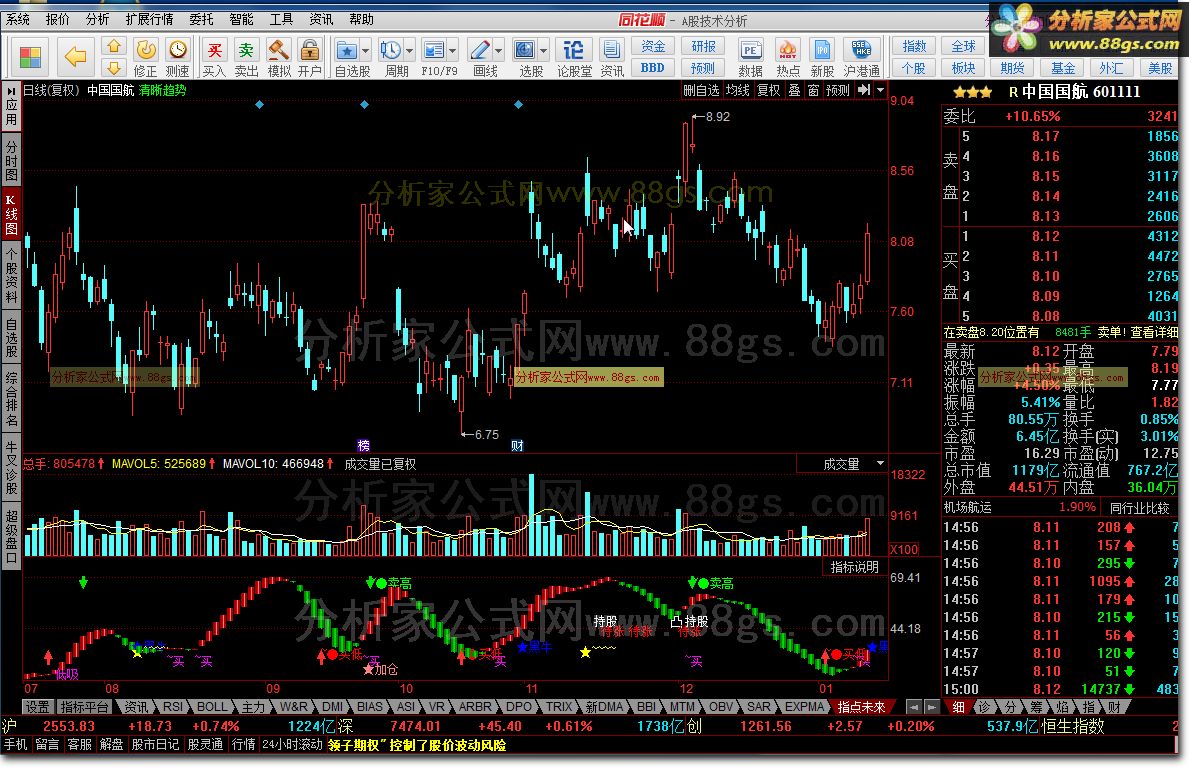The image size is (1191, 768).
Task: Select the TRIX indicator tab
Action: click(x=559, y=706)
